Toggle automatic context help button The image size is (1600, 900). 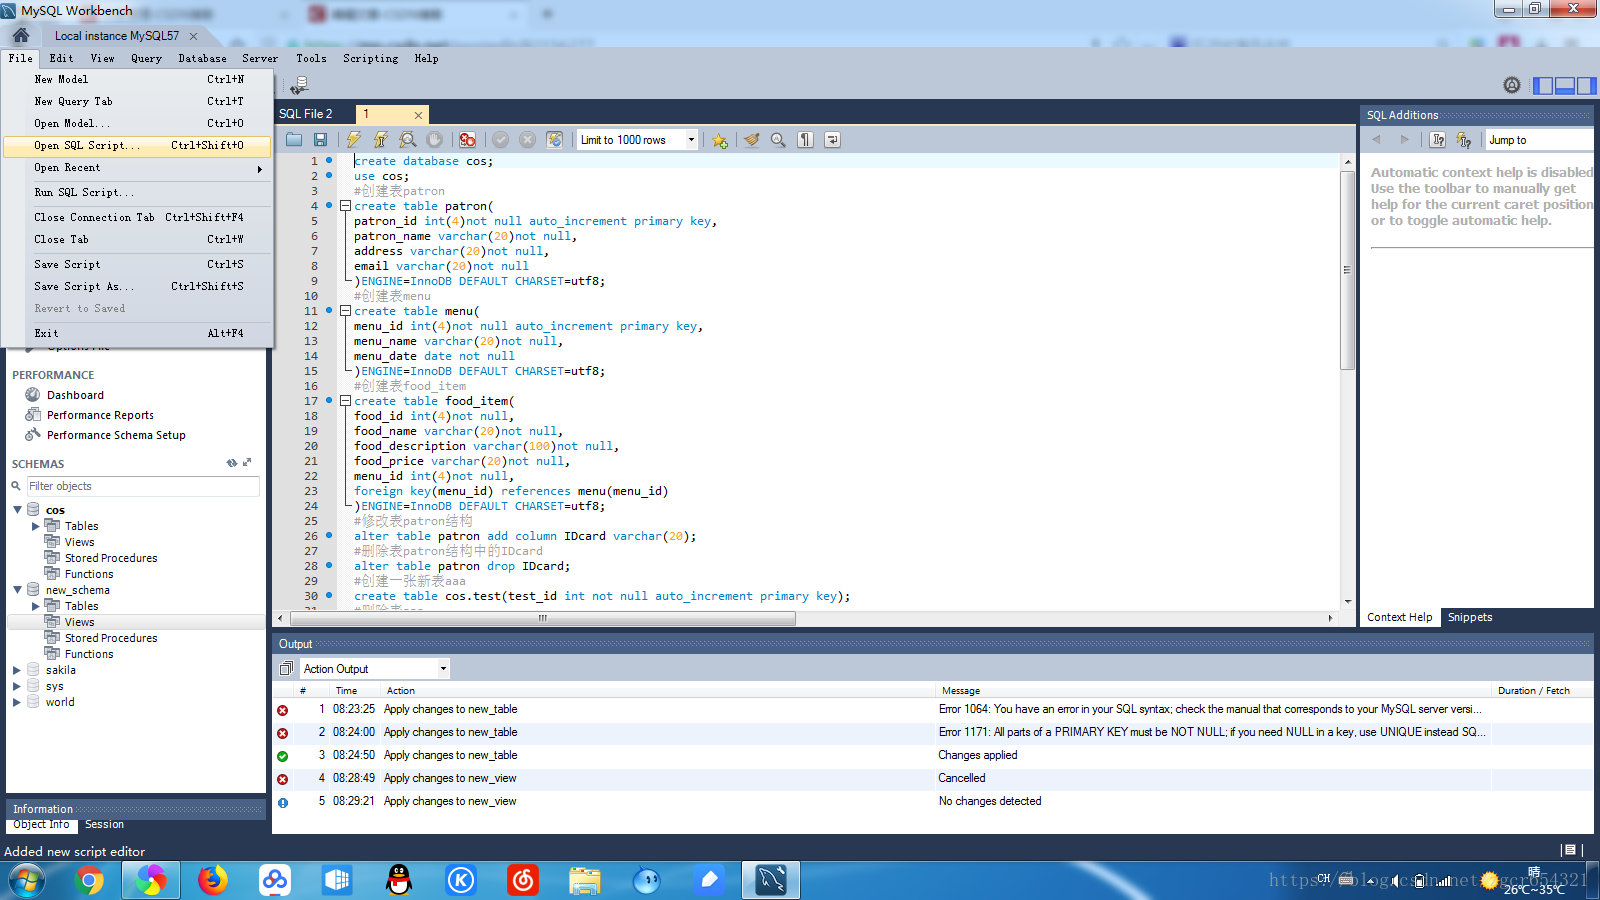(x=1464, y=140)
